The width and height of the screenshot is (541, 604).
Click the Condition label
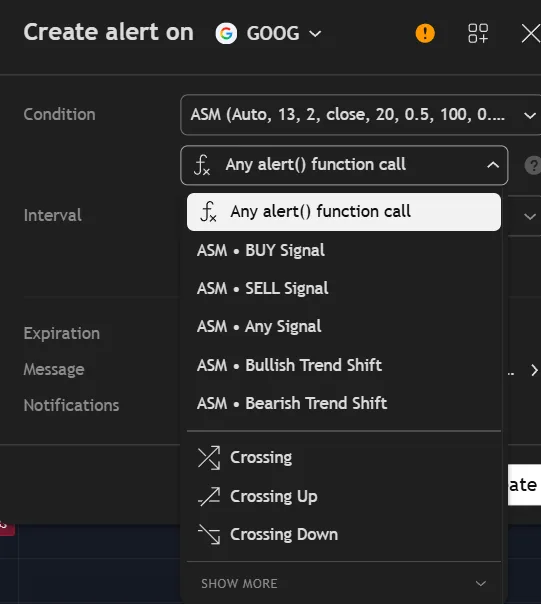coord(59,114)
